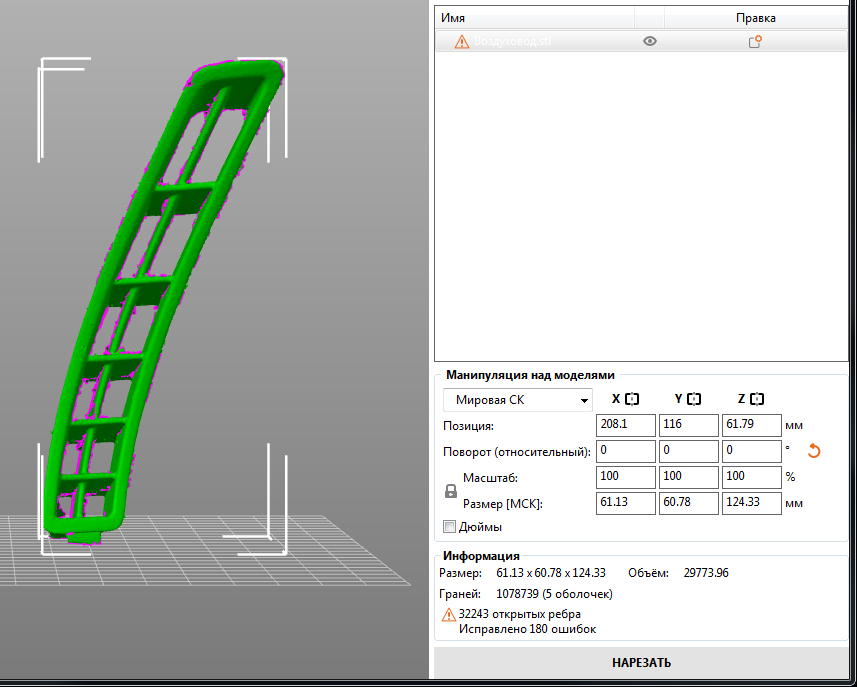Screen dimensions: 857x687
Task: Toggle visibility eye for Воздуховод.stl
Action: [x=649, y=41]
